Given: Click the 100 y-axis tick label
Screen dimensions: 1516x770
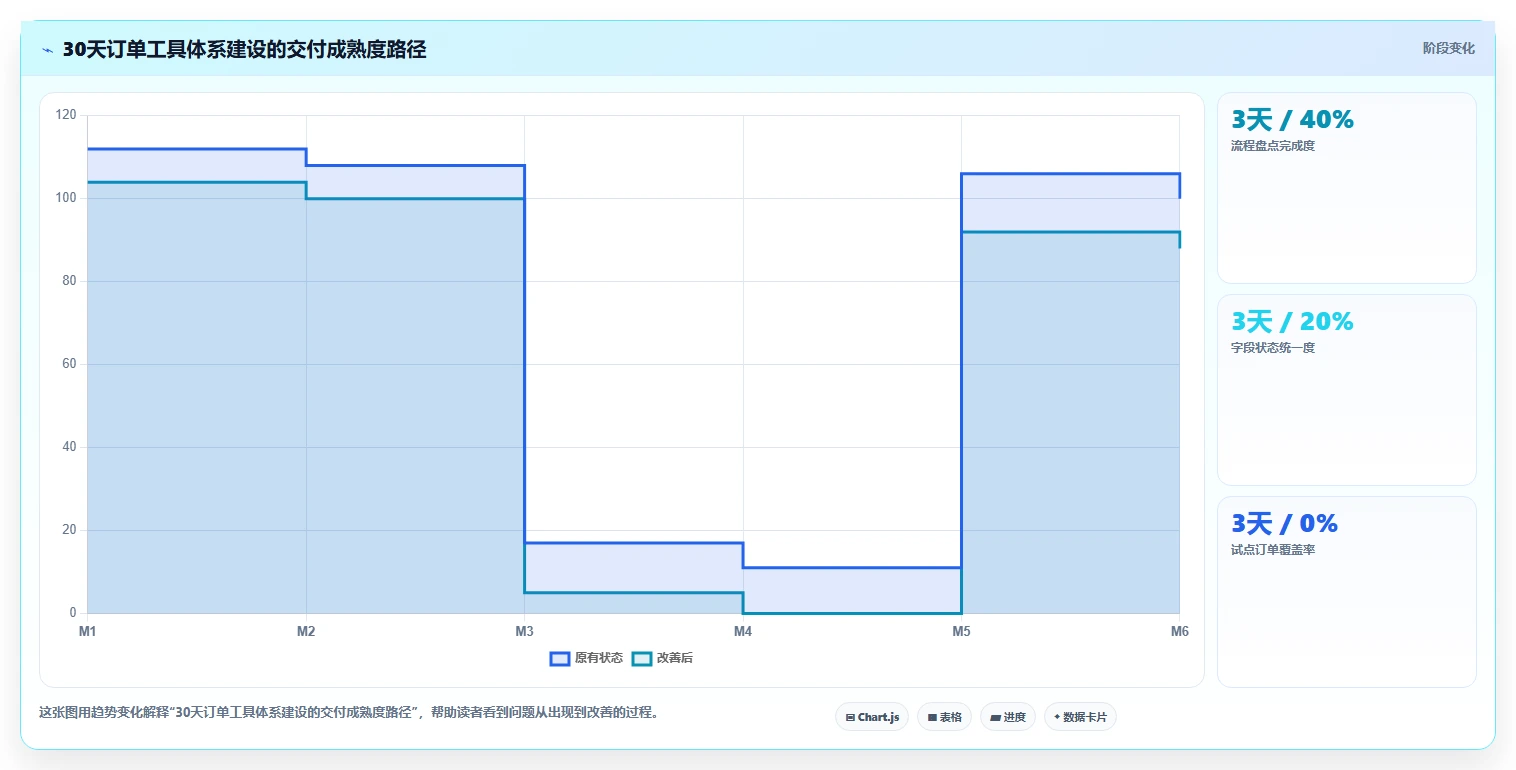Looking at the screenshot, I should (x=66, y=198).
